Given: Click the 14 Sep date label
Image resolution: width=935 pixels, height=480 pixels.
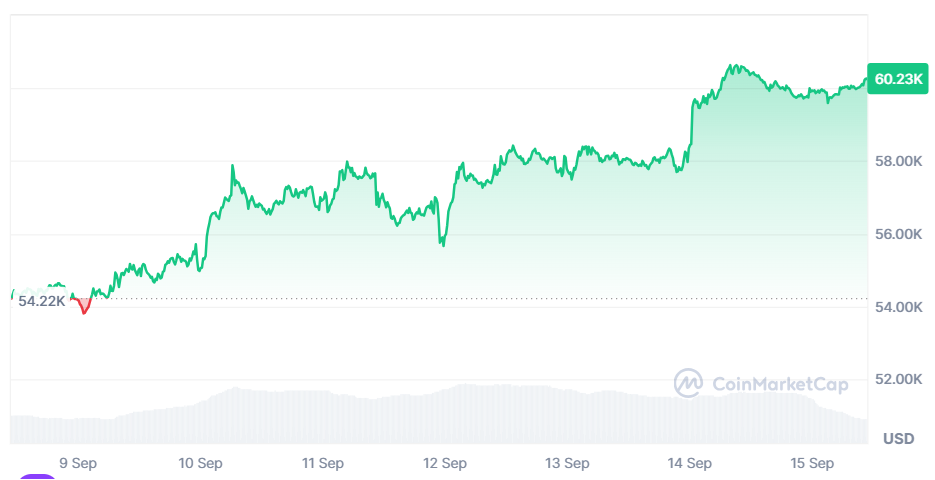Looking at the screenshot, I should [x=690, y=463].
